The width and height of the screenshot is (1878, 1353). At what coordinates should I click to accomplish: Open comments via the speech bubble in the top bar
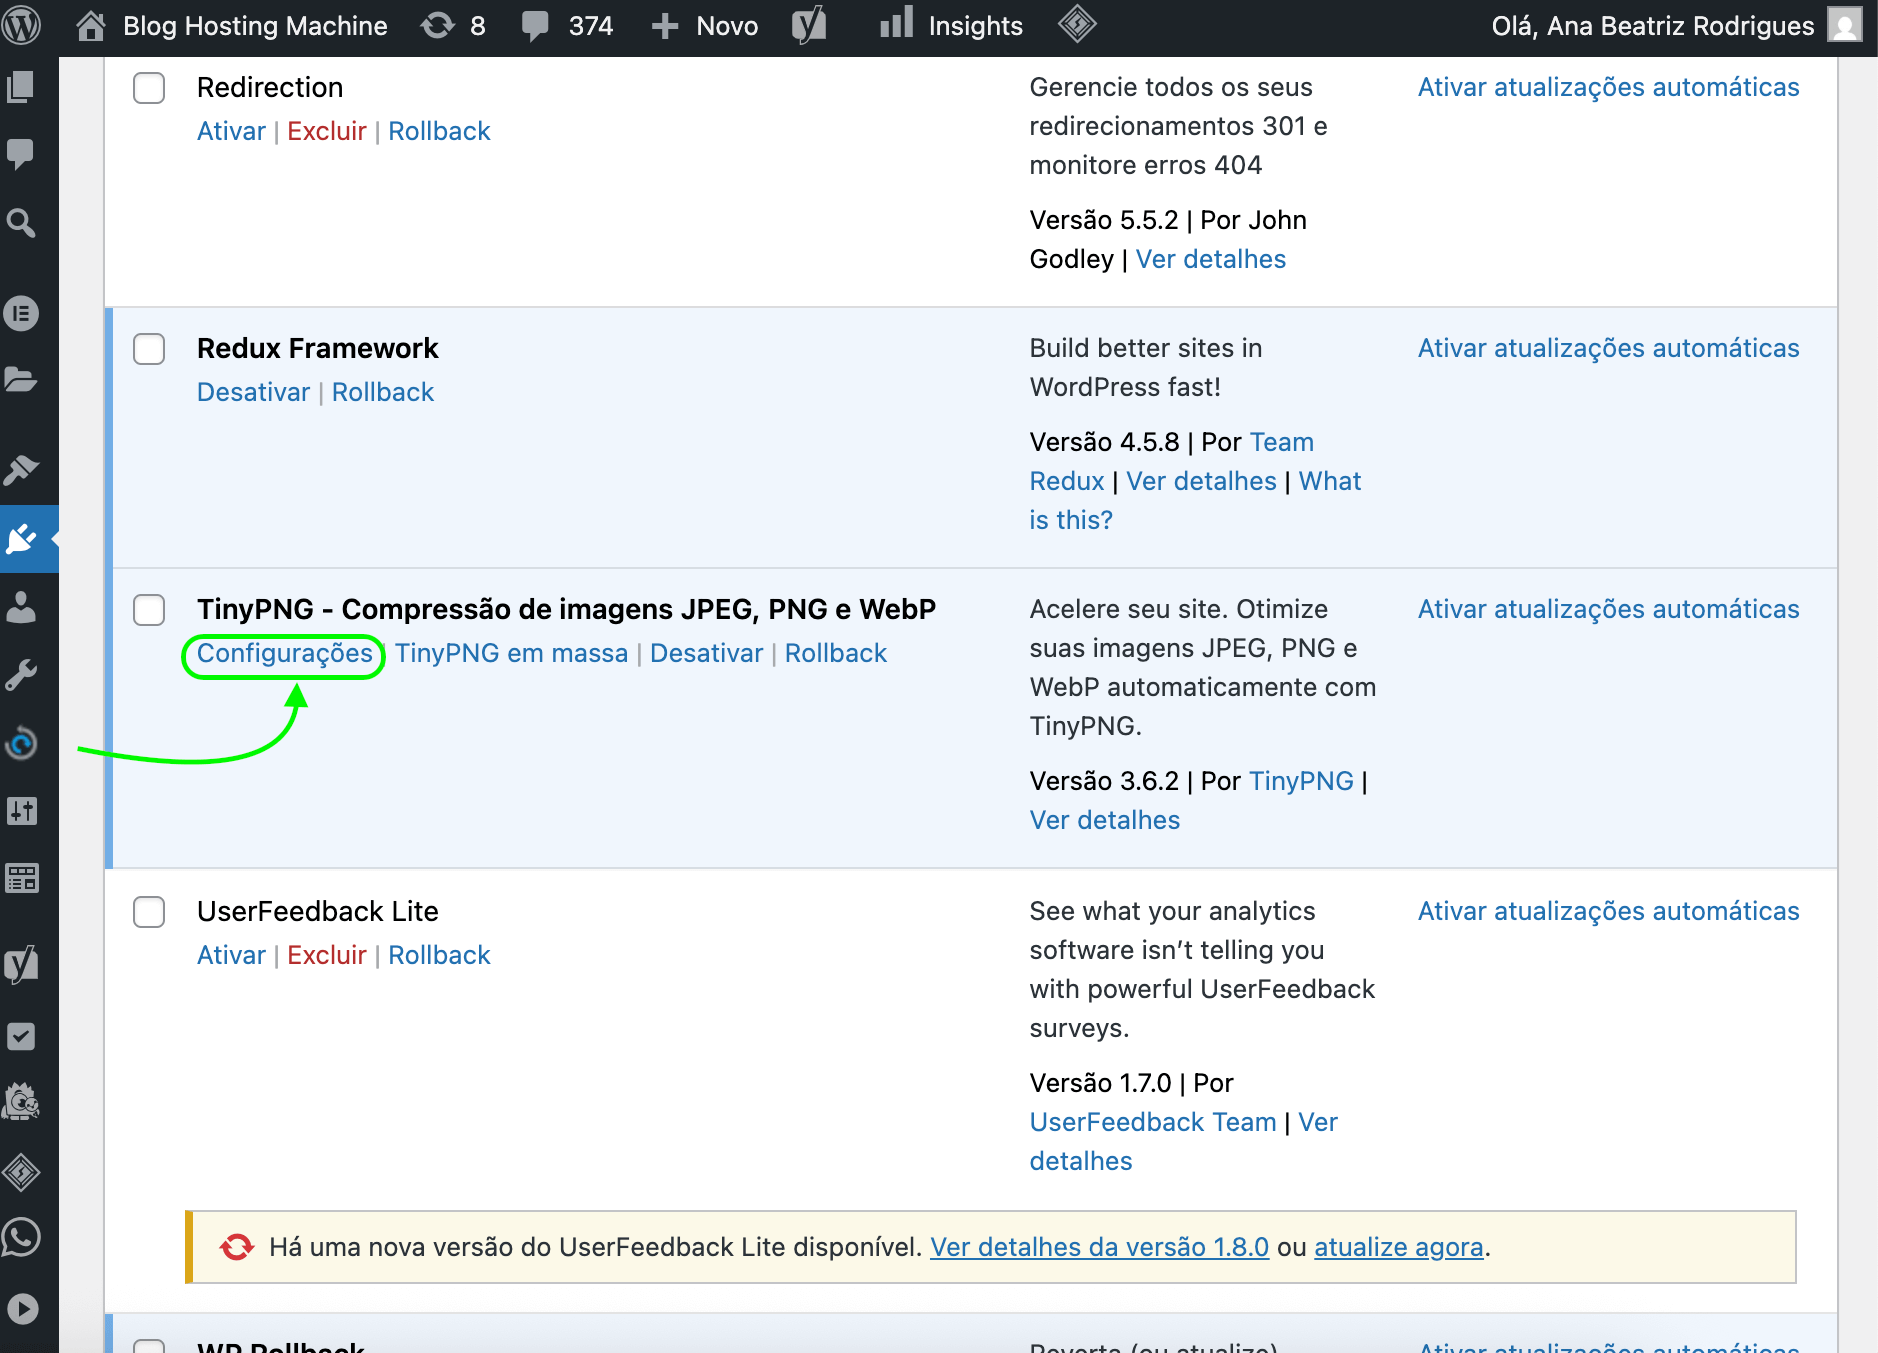tap(536, 26)
